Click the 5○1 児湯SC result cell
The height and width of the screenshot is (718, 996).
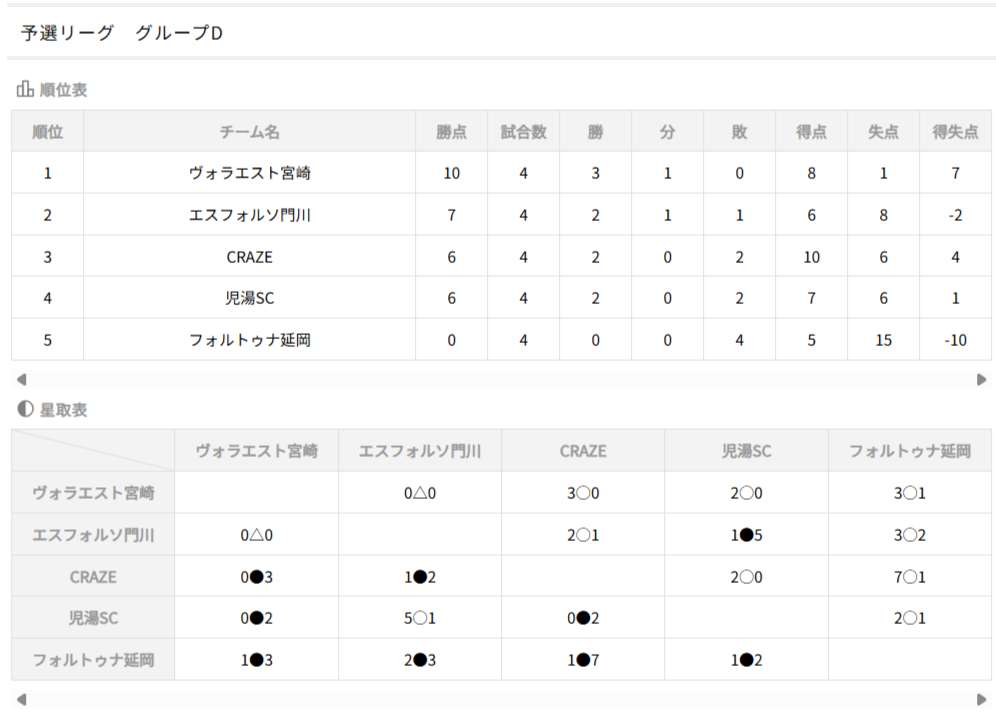pos(419,619)
